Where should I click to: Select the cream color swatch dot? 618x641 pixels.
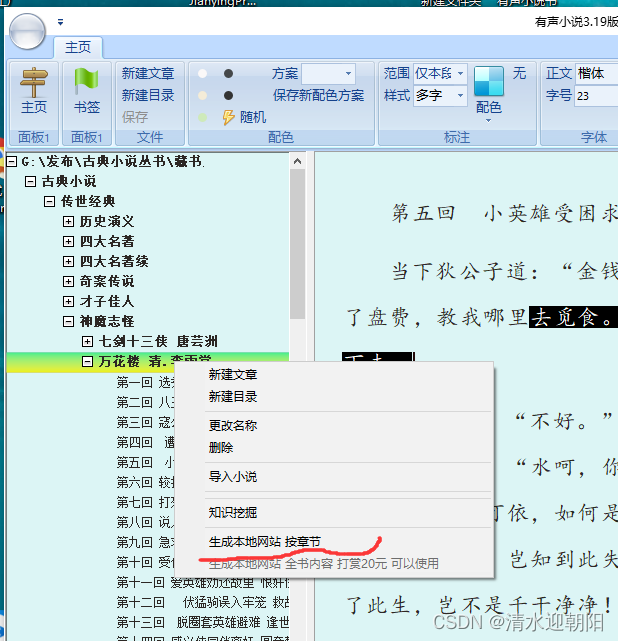tap(202, 95)
